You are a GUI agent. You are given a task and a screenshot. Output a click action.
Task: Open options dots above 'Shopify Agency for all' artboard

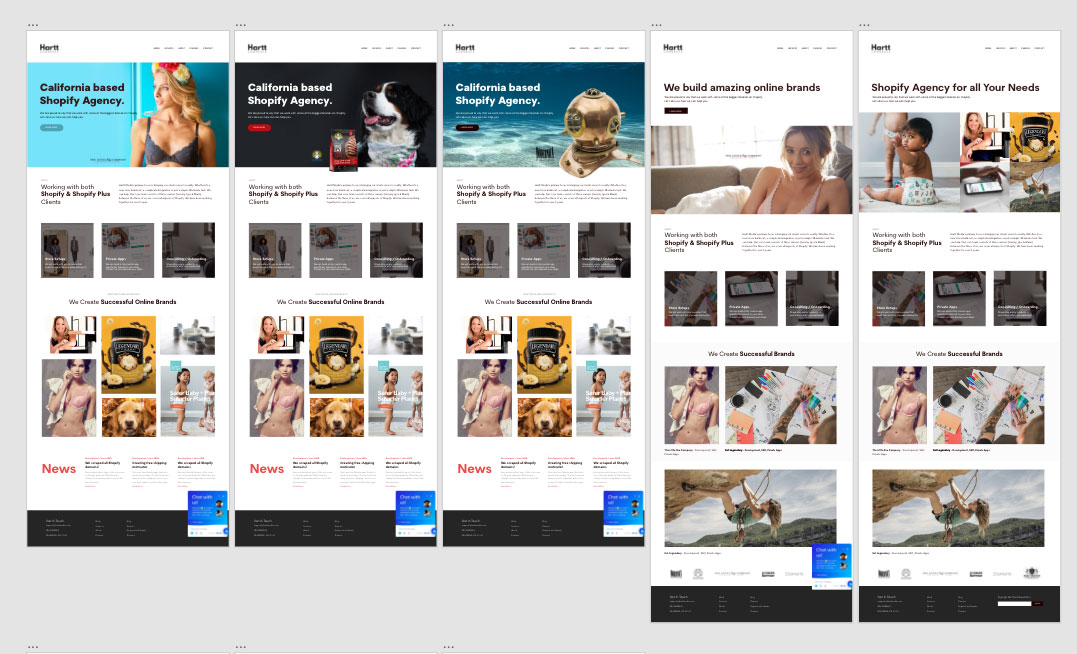click(865, 25)
